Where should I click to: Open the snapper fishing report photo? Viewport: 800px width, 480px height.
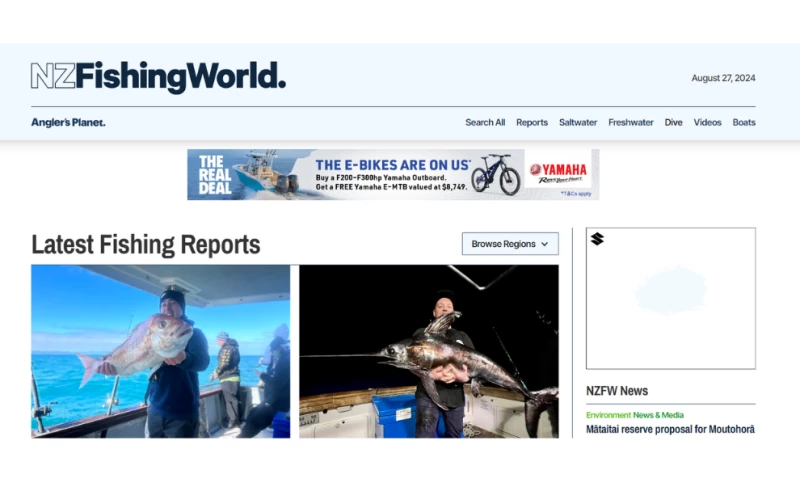pyautogui.click(x=161, y=351)
